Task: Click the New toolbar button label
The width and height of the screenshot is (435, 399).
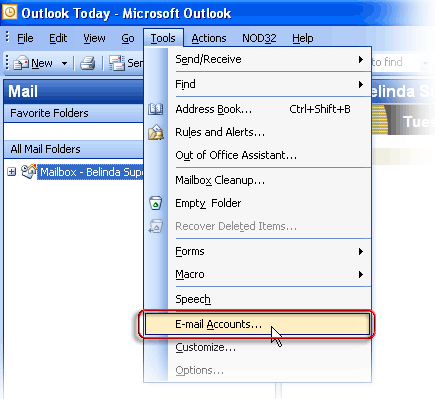Action: point(42,63)
